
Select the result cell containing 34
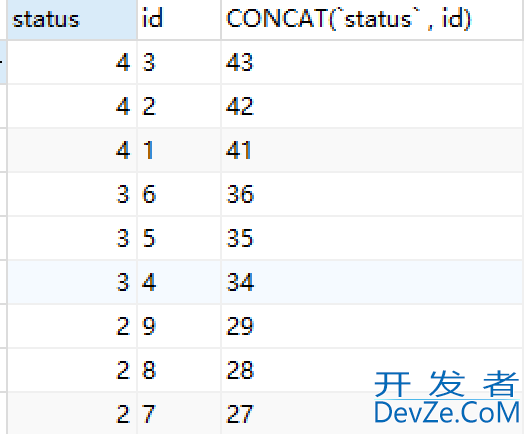pos(372,282)
